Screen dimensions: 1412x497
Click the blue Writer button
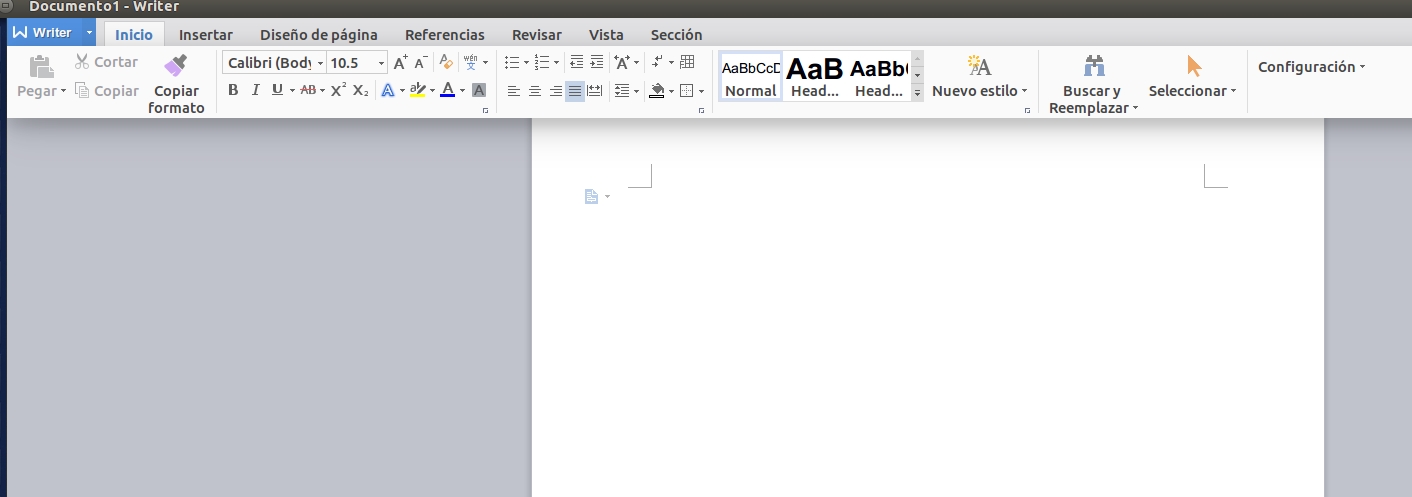point(44,33)
